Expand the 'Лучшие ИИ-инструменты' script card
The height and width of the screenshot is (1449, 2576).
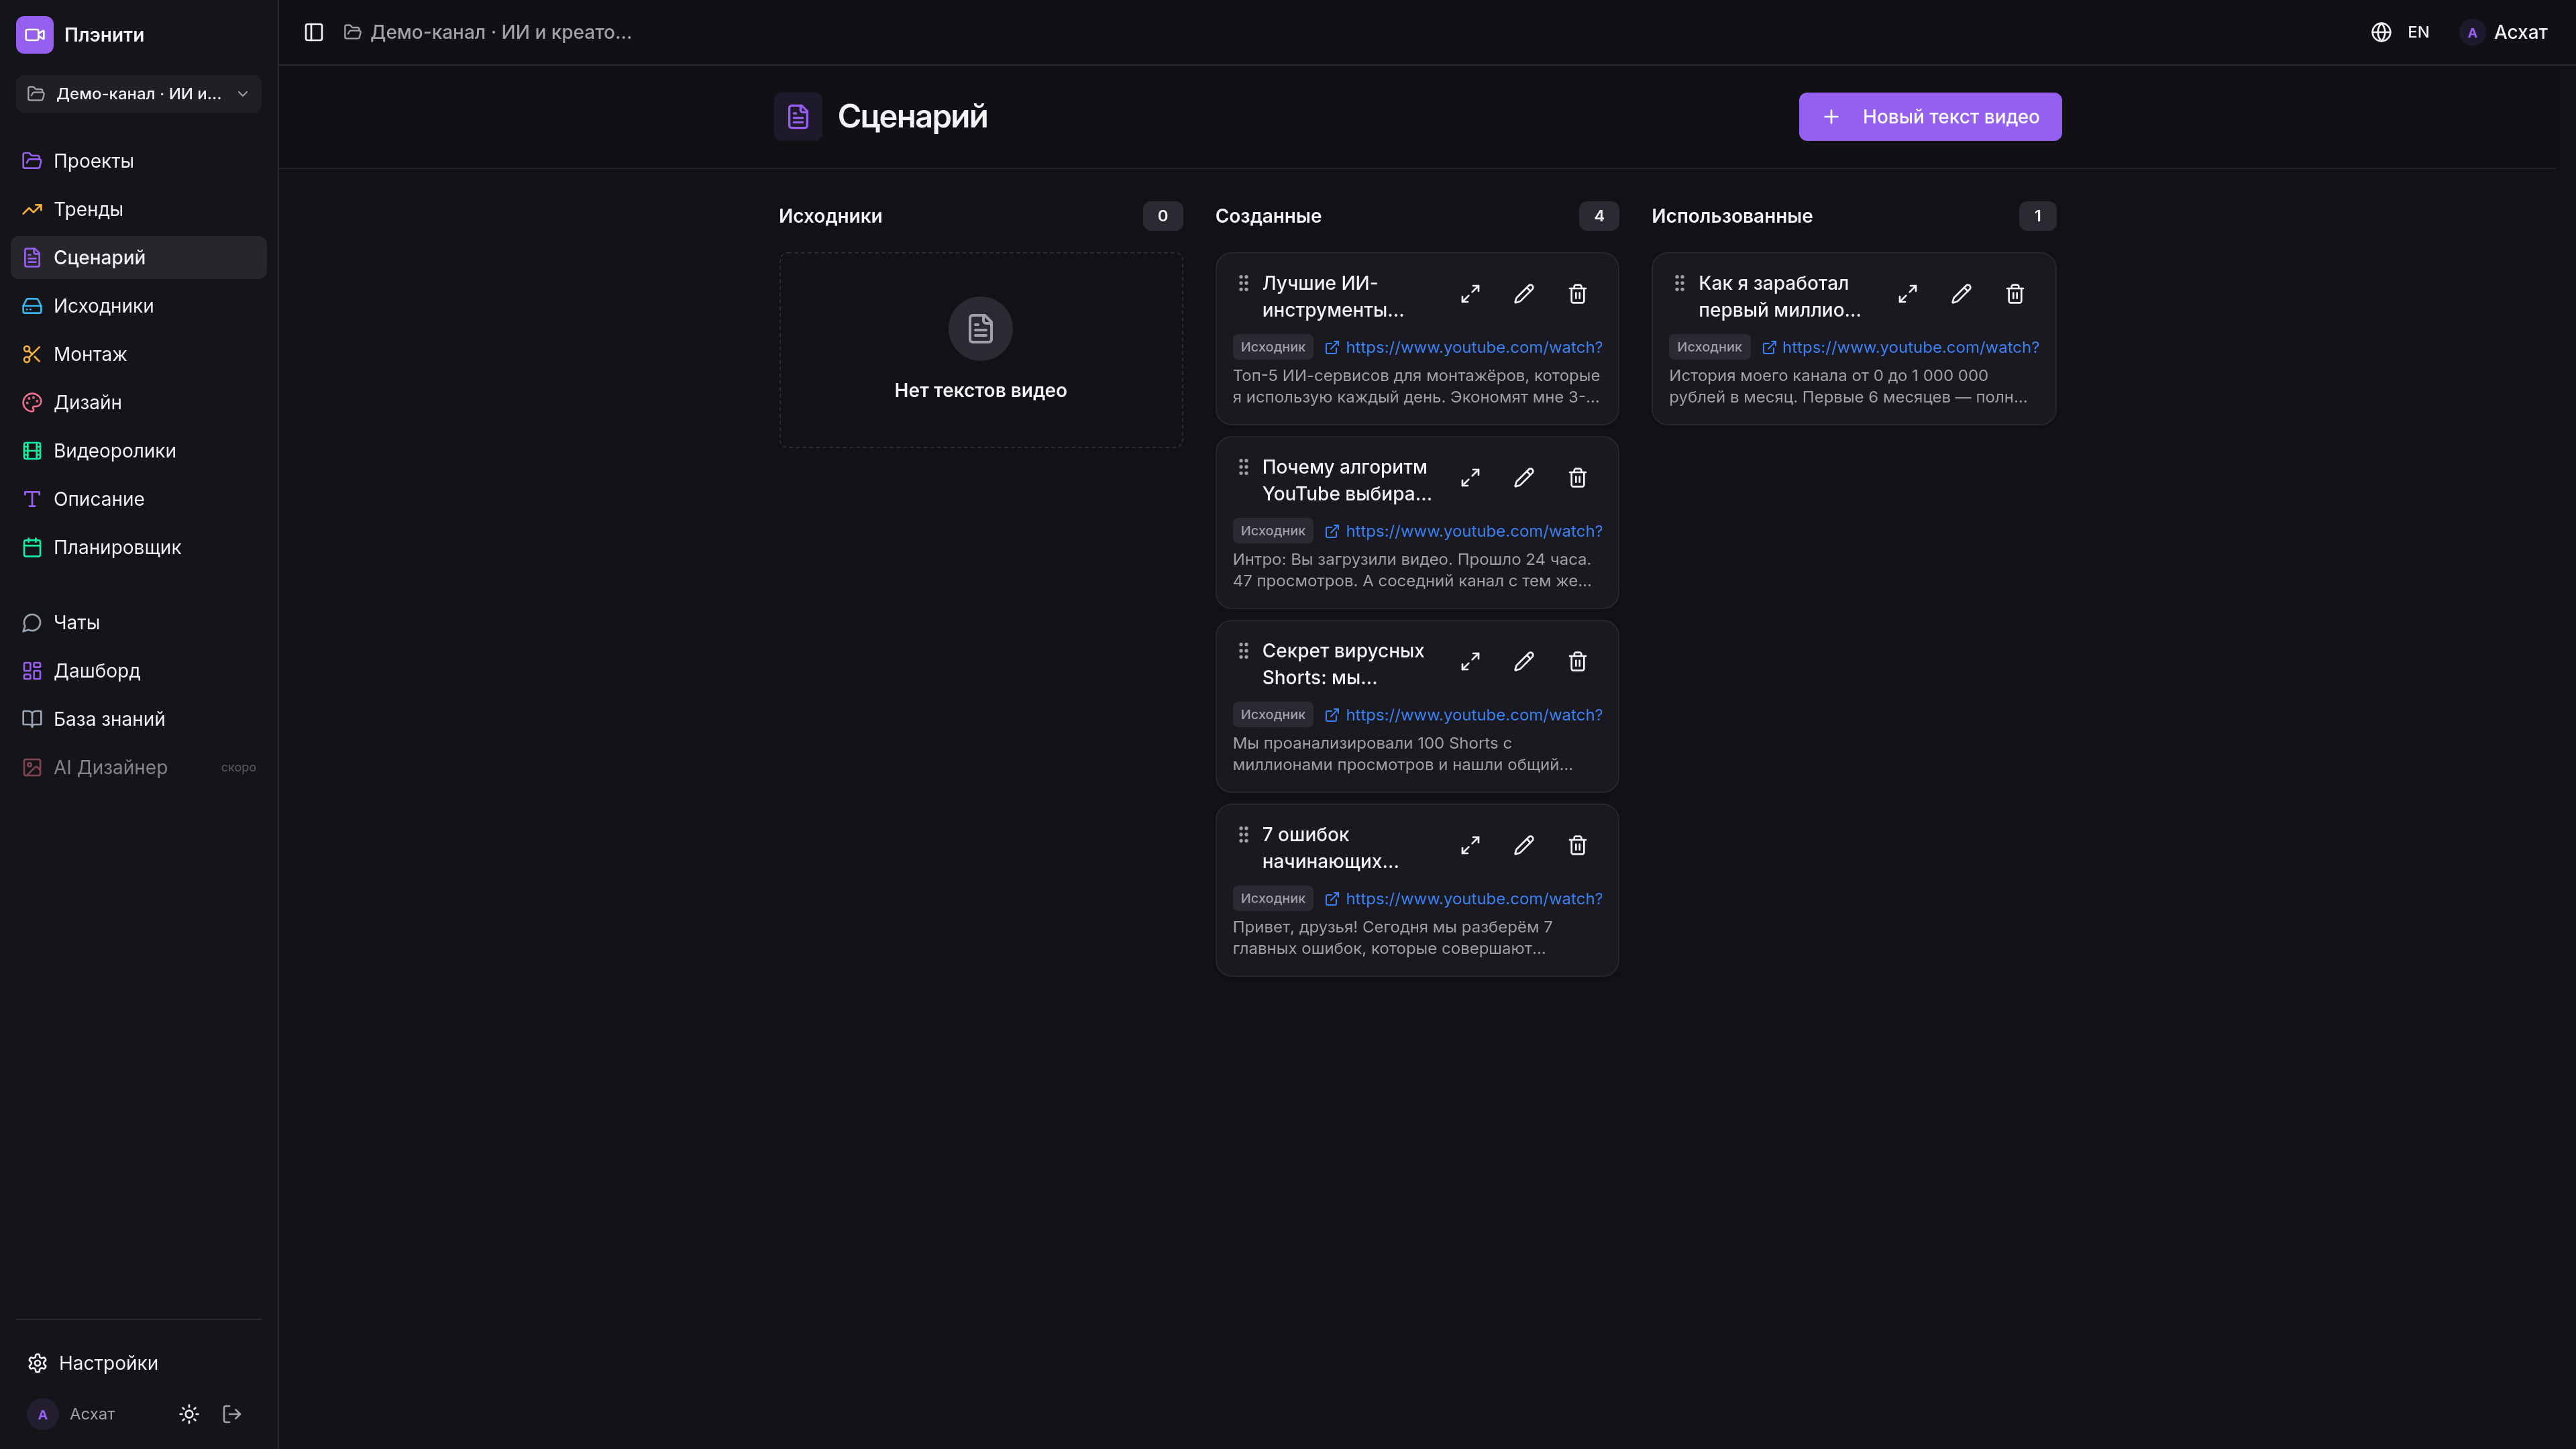(x=1470, y=294)
